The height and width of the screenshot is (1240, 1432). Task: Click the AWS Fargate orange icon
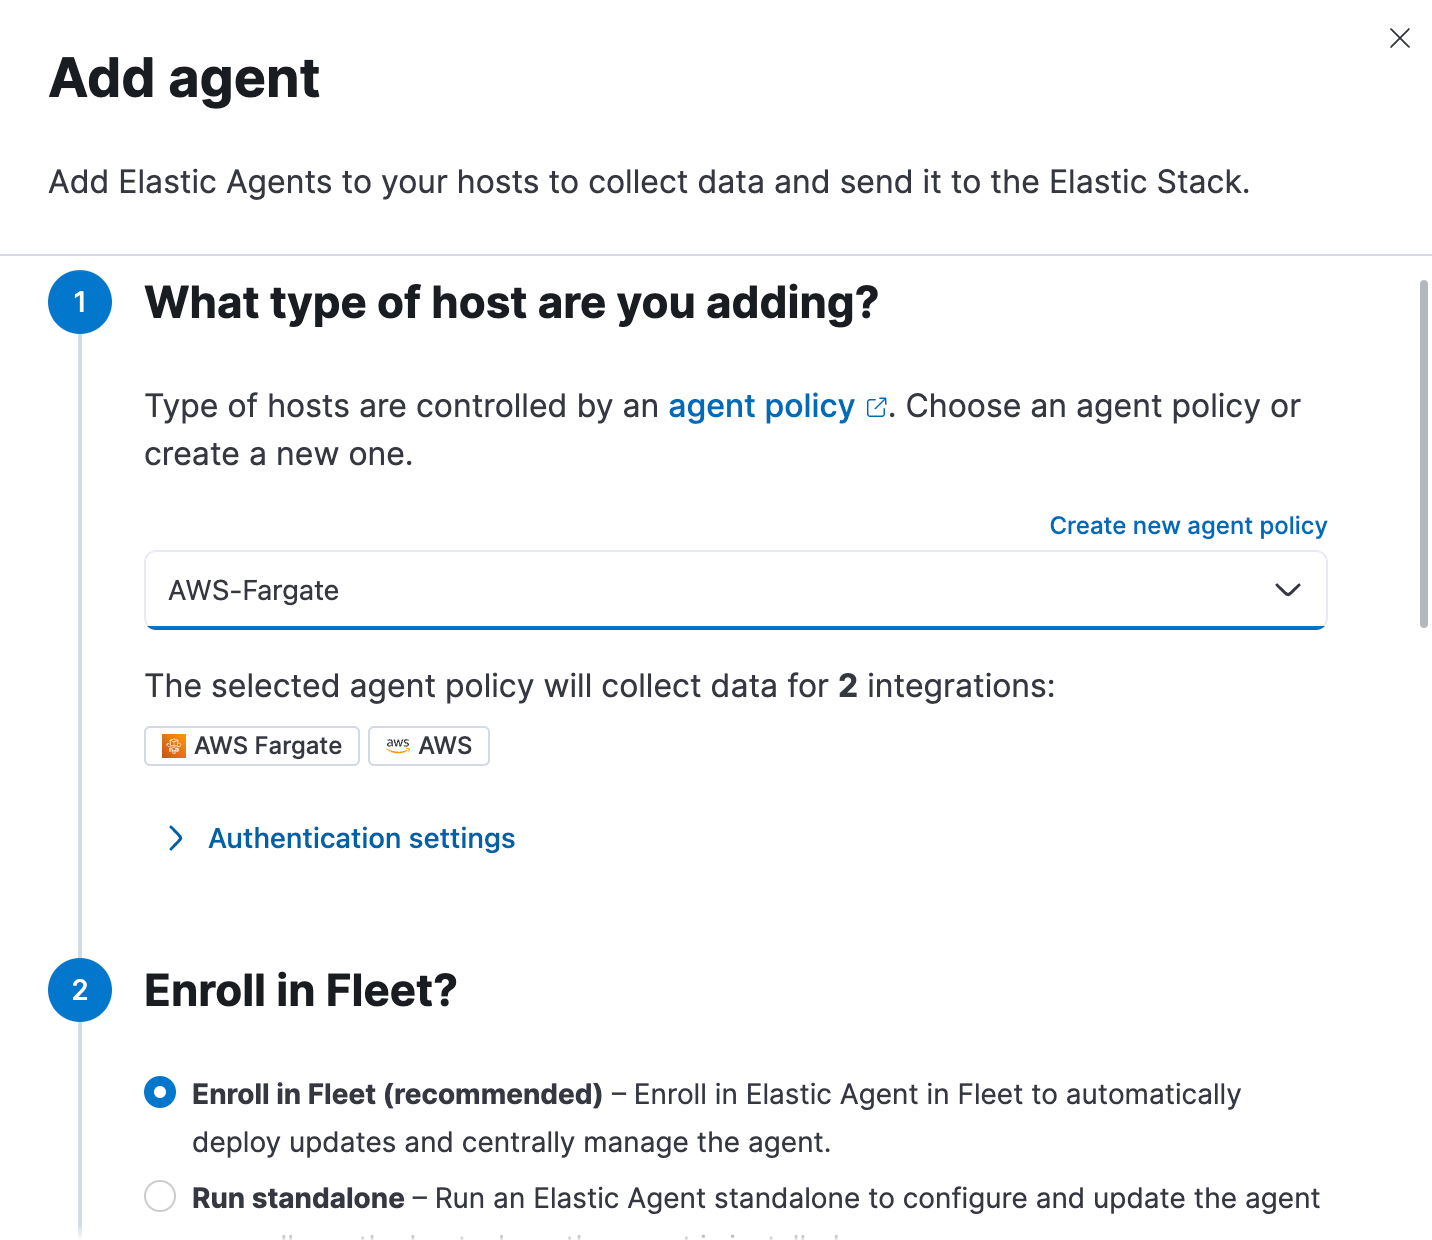tap(174, 746)
